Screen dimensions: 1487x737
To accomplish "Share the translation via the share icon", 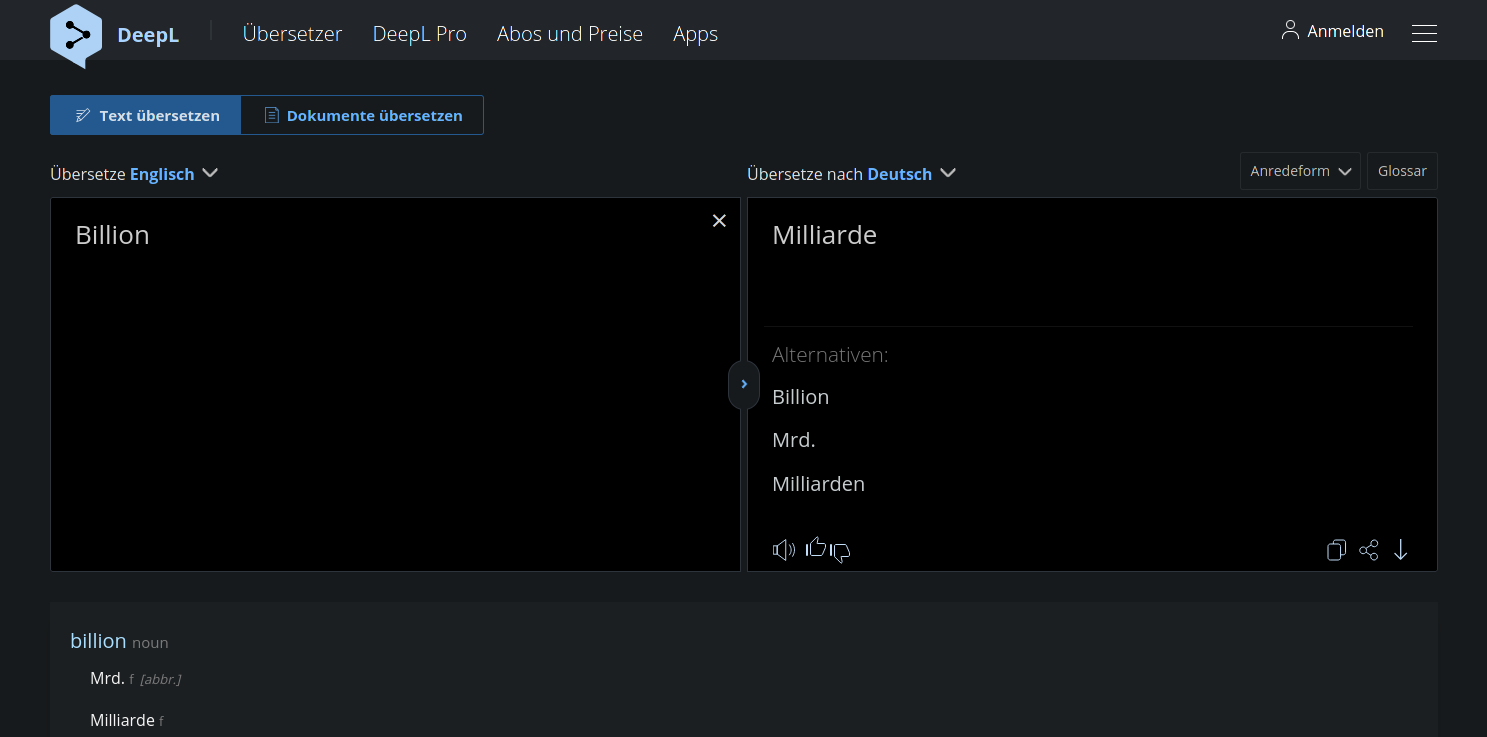I will 1369,550.
